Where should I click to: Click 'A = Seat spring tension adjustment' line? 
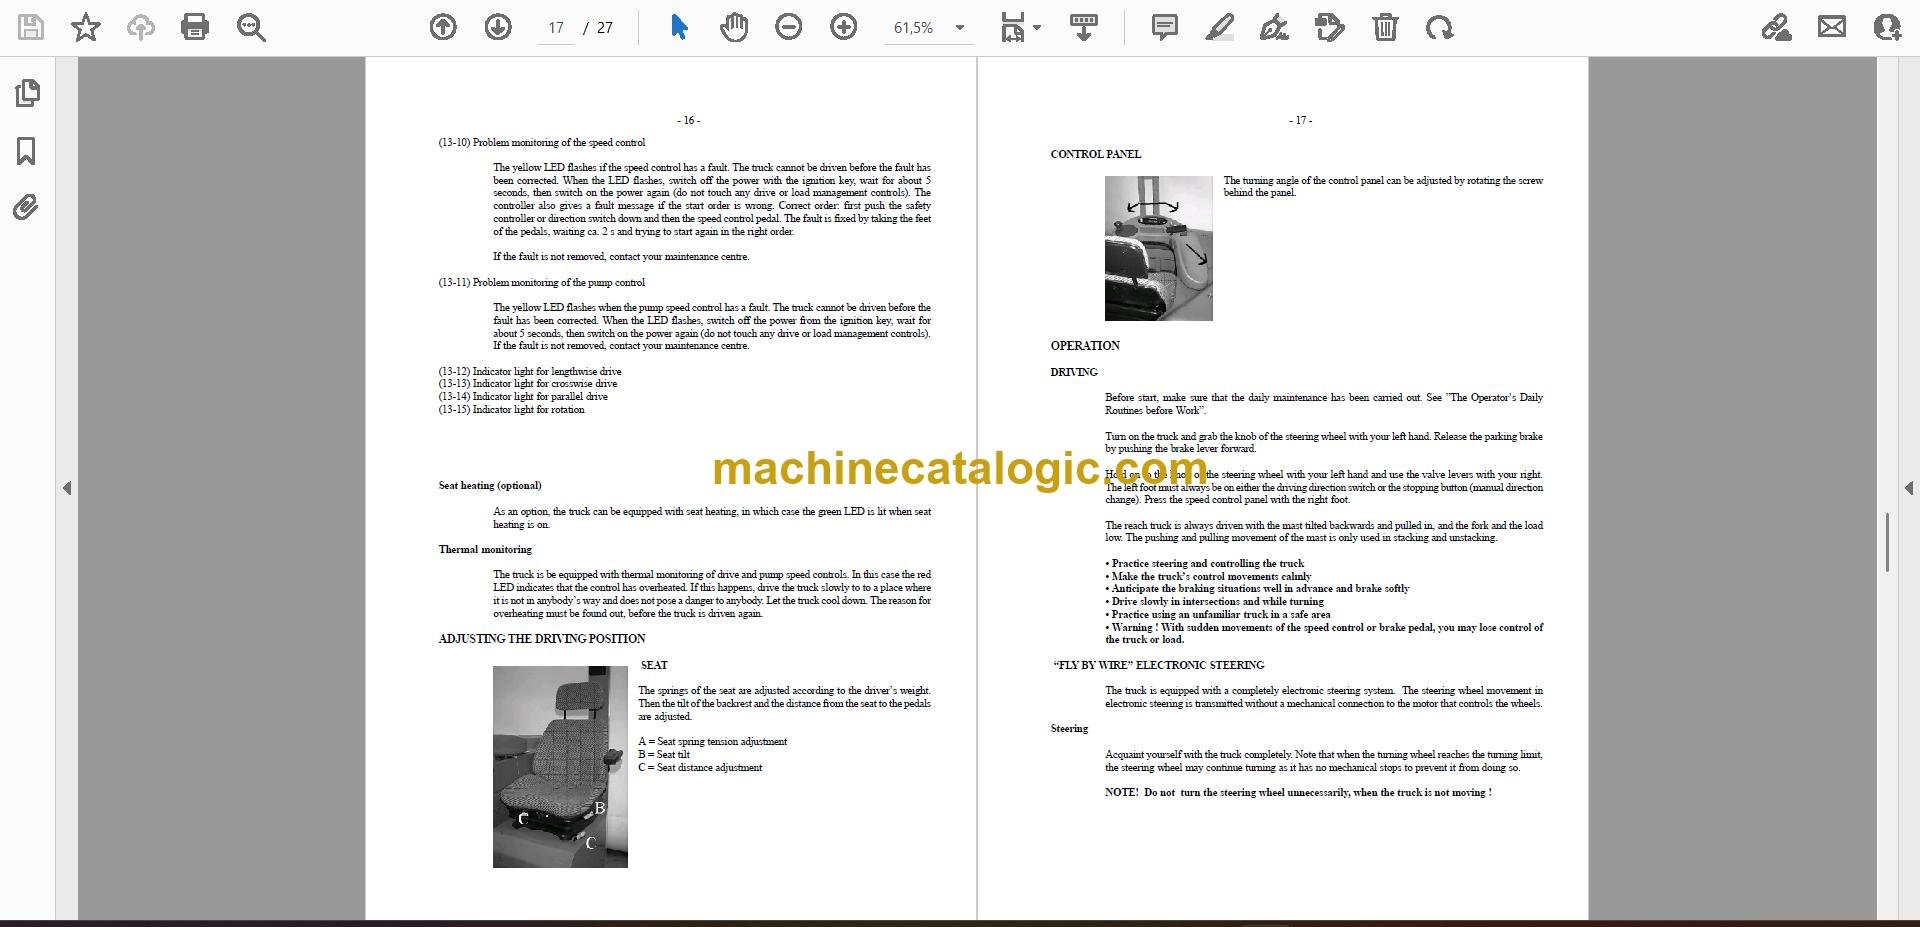coord(713,742)
